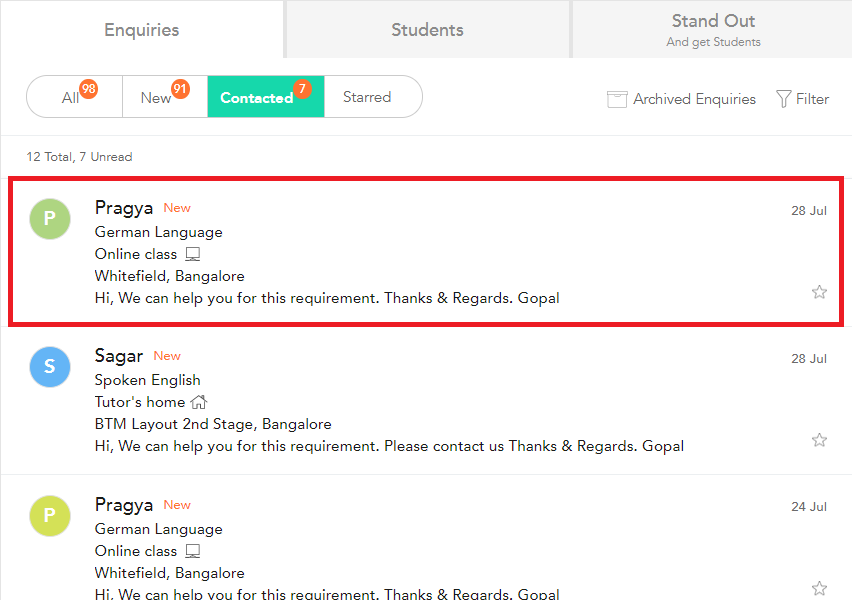Click the Filter funnel icon
This screenshot has height=600, width=852.
tap(783, 99)
